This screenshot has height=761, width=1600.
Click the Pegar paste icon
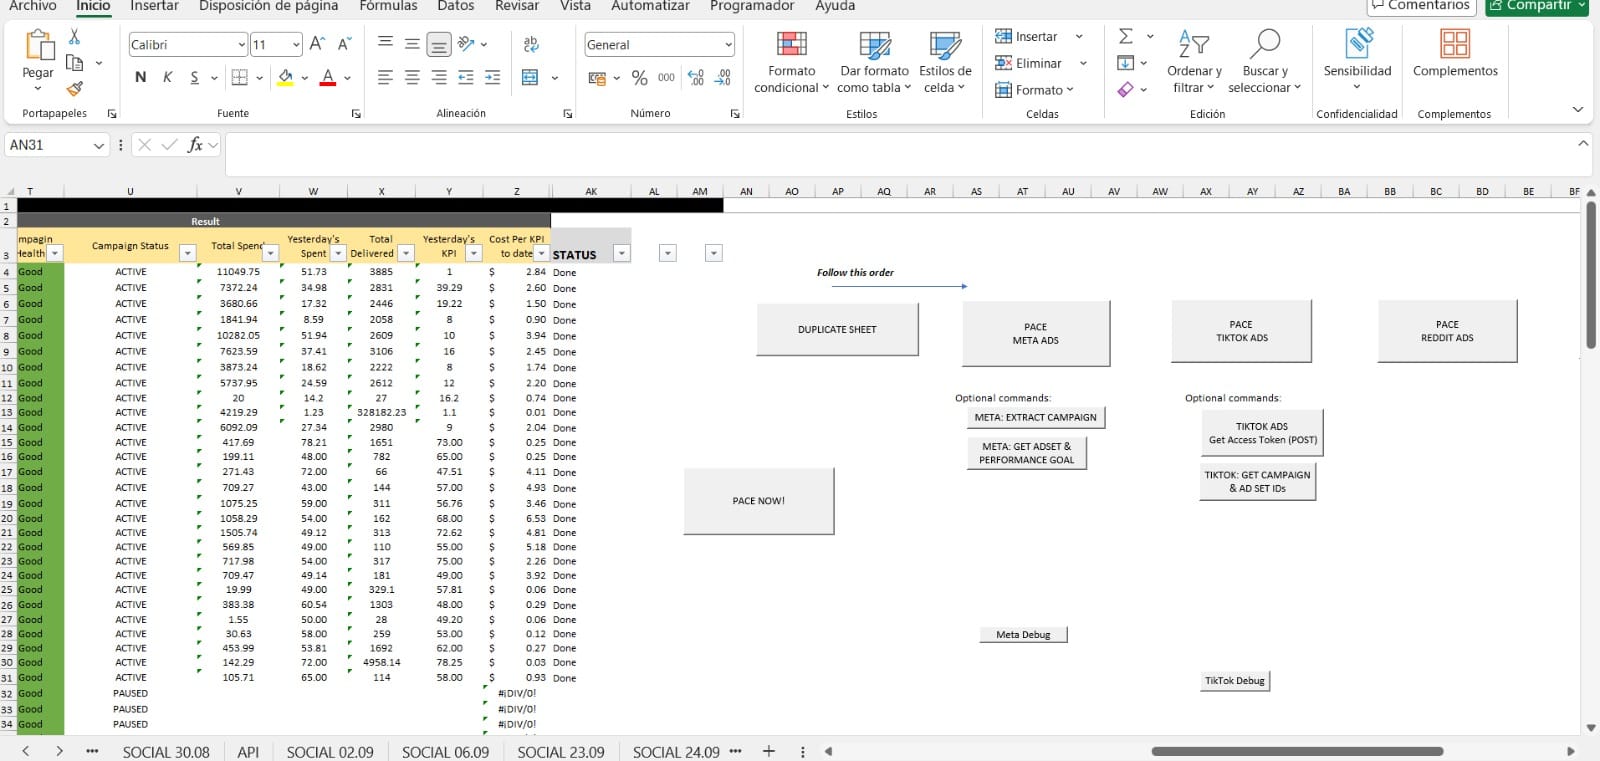coord(38,46)
